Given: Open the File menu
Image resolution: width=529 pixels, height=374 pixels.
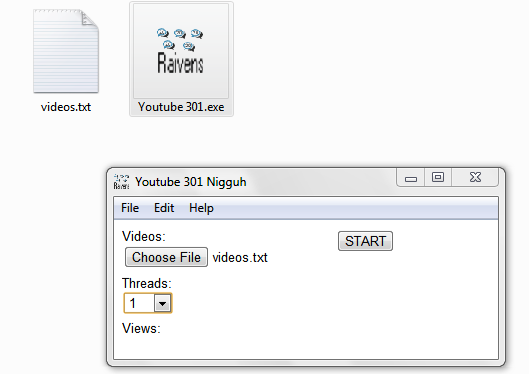Looking at the screenshot, I should (x=130, y=208).
